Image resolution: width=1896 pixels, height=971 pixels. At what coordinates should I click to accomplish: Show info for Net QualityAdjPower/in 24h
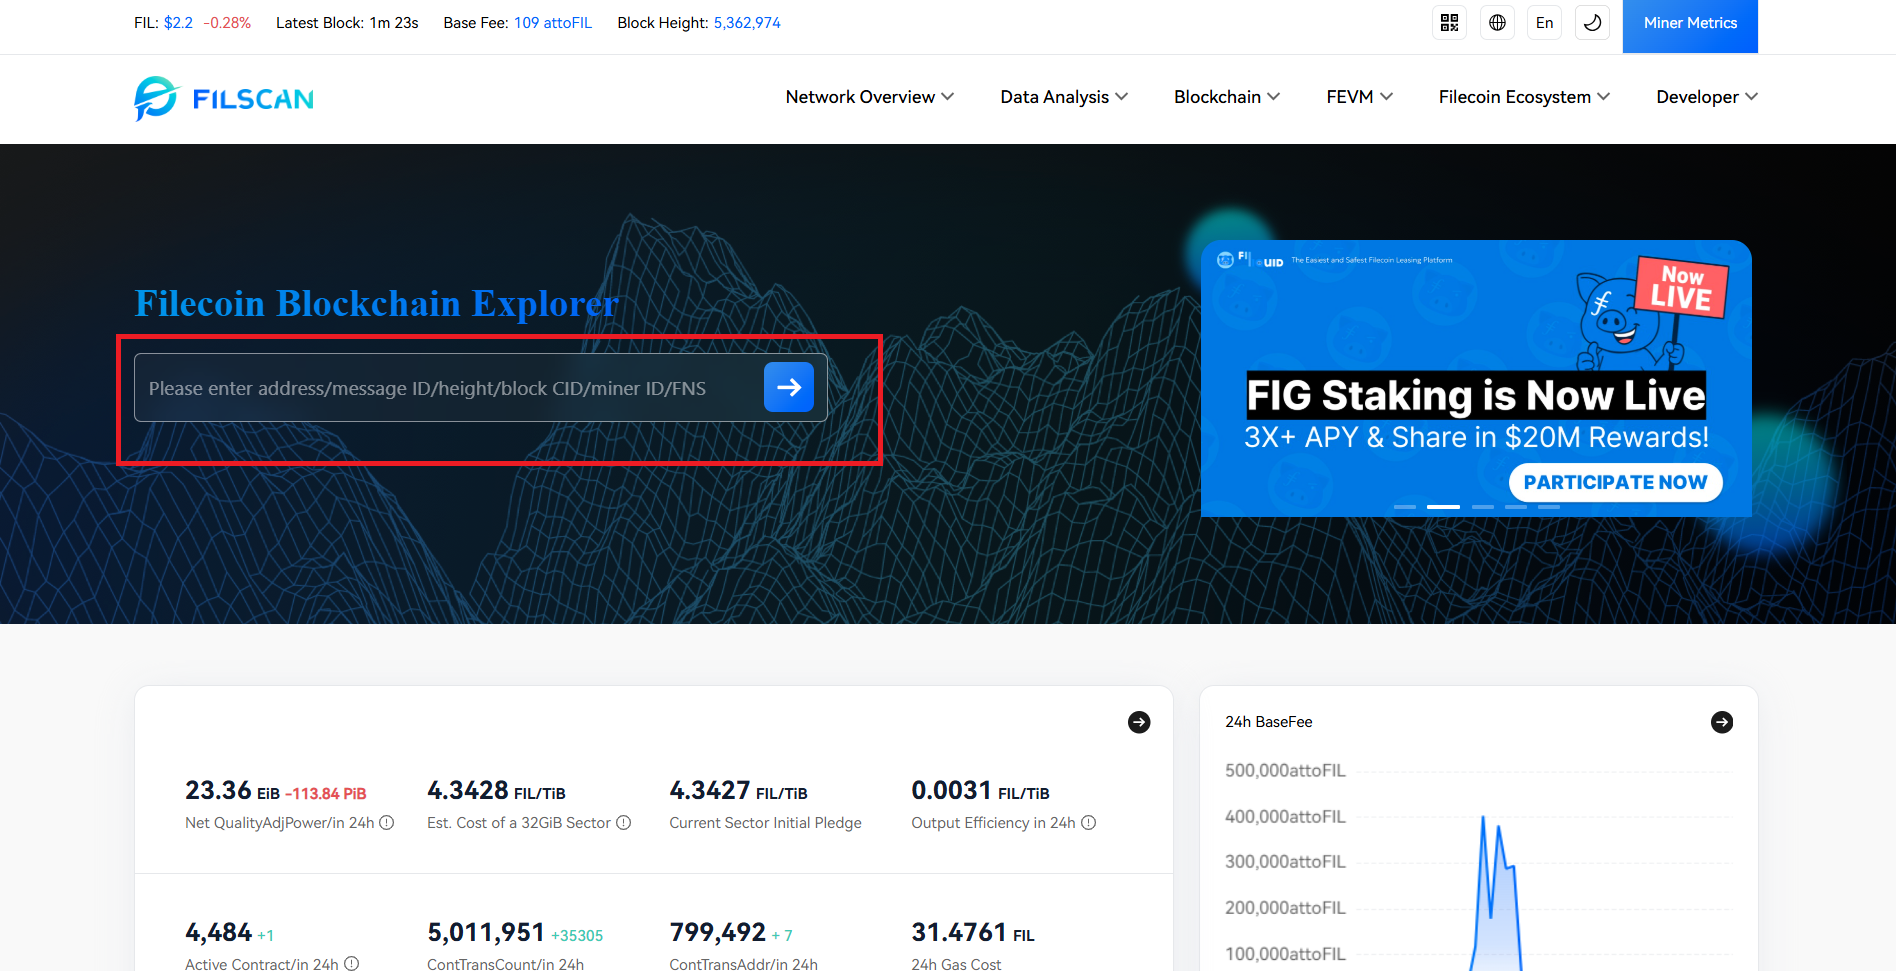(x=387, y=823)
